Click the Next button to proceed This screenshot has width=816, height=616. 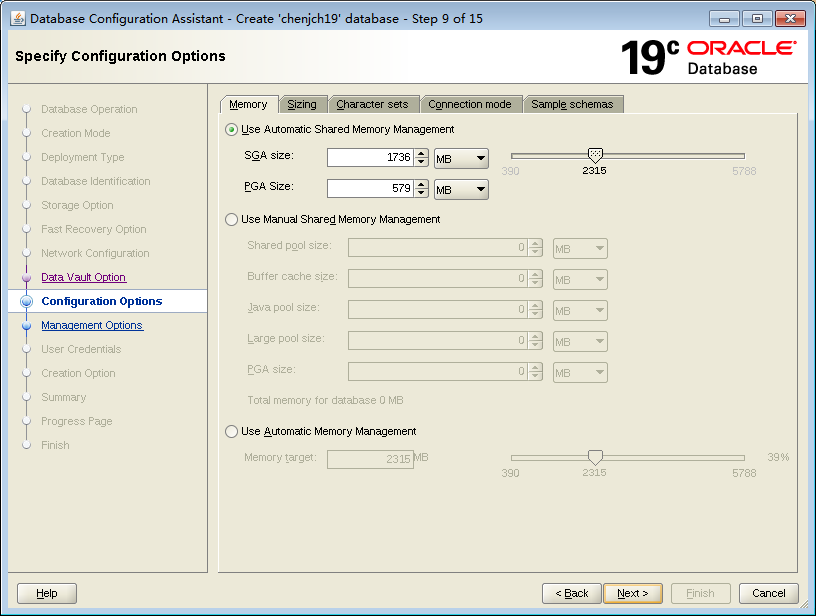tap(633, 593)
